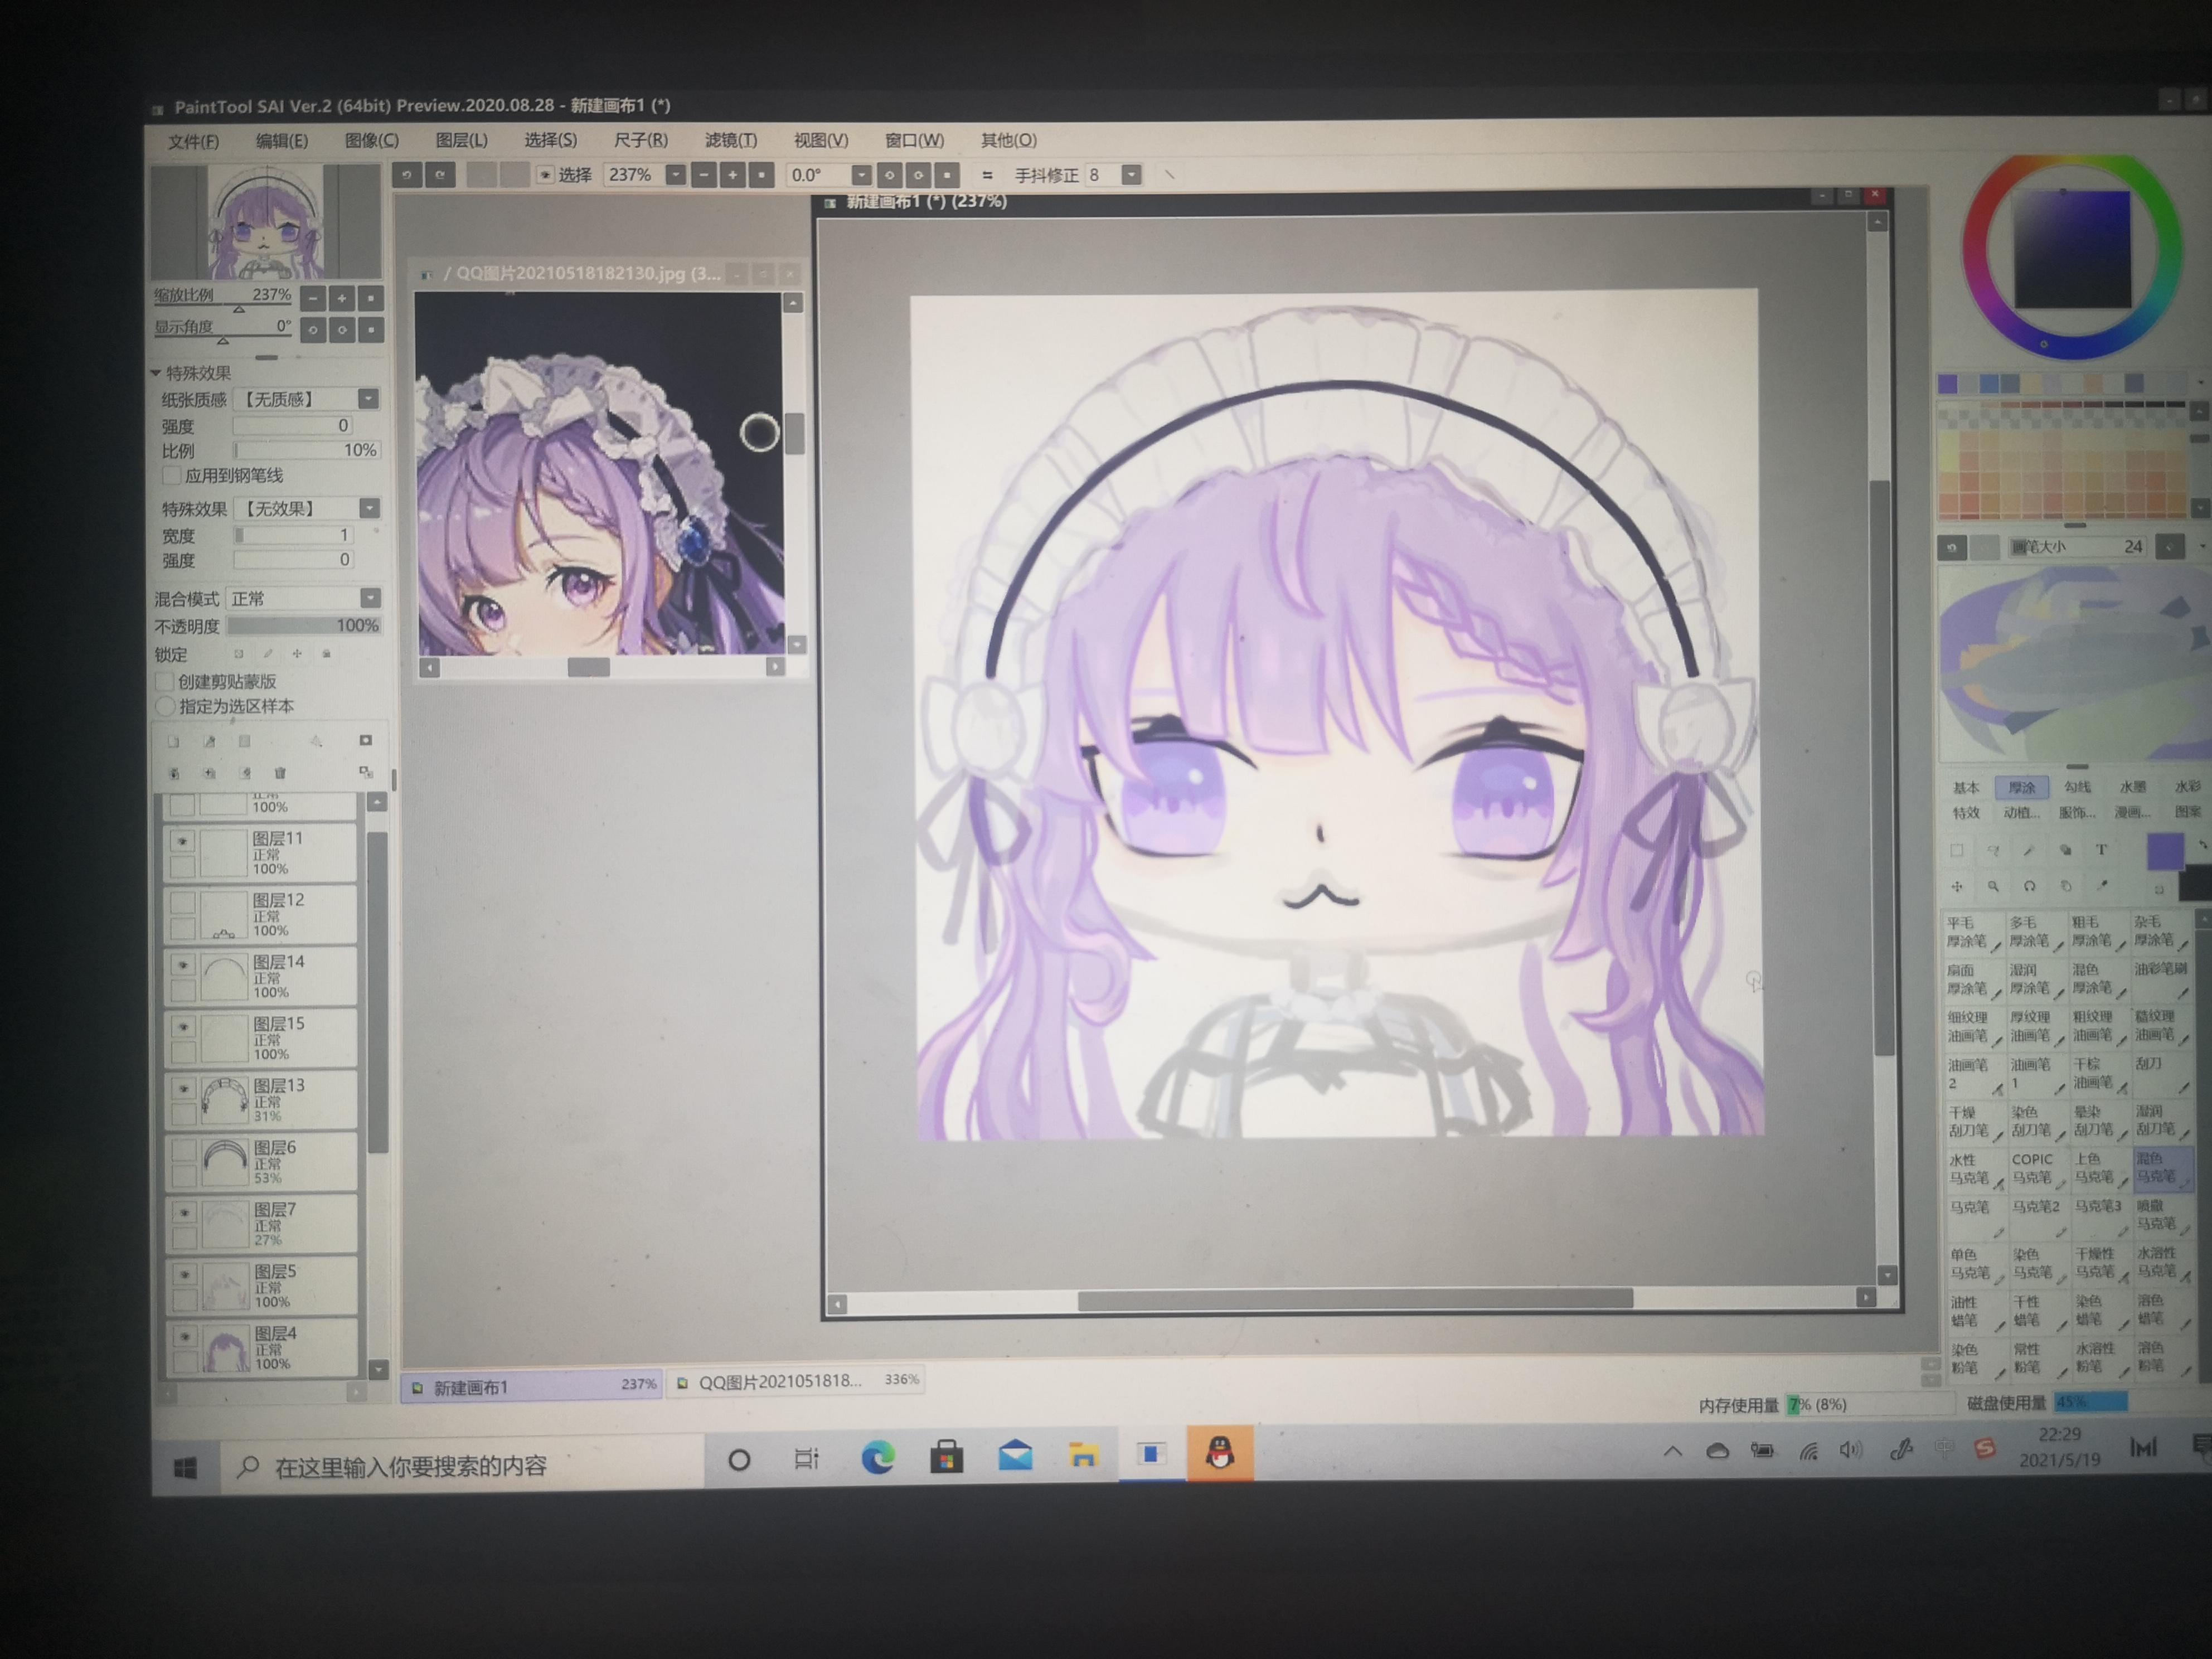Screen dimensions: 2212x1659
Task: Open the 视图(V) menu
Action: click(x=821, y=141)
